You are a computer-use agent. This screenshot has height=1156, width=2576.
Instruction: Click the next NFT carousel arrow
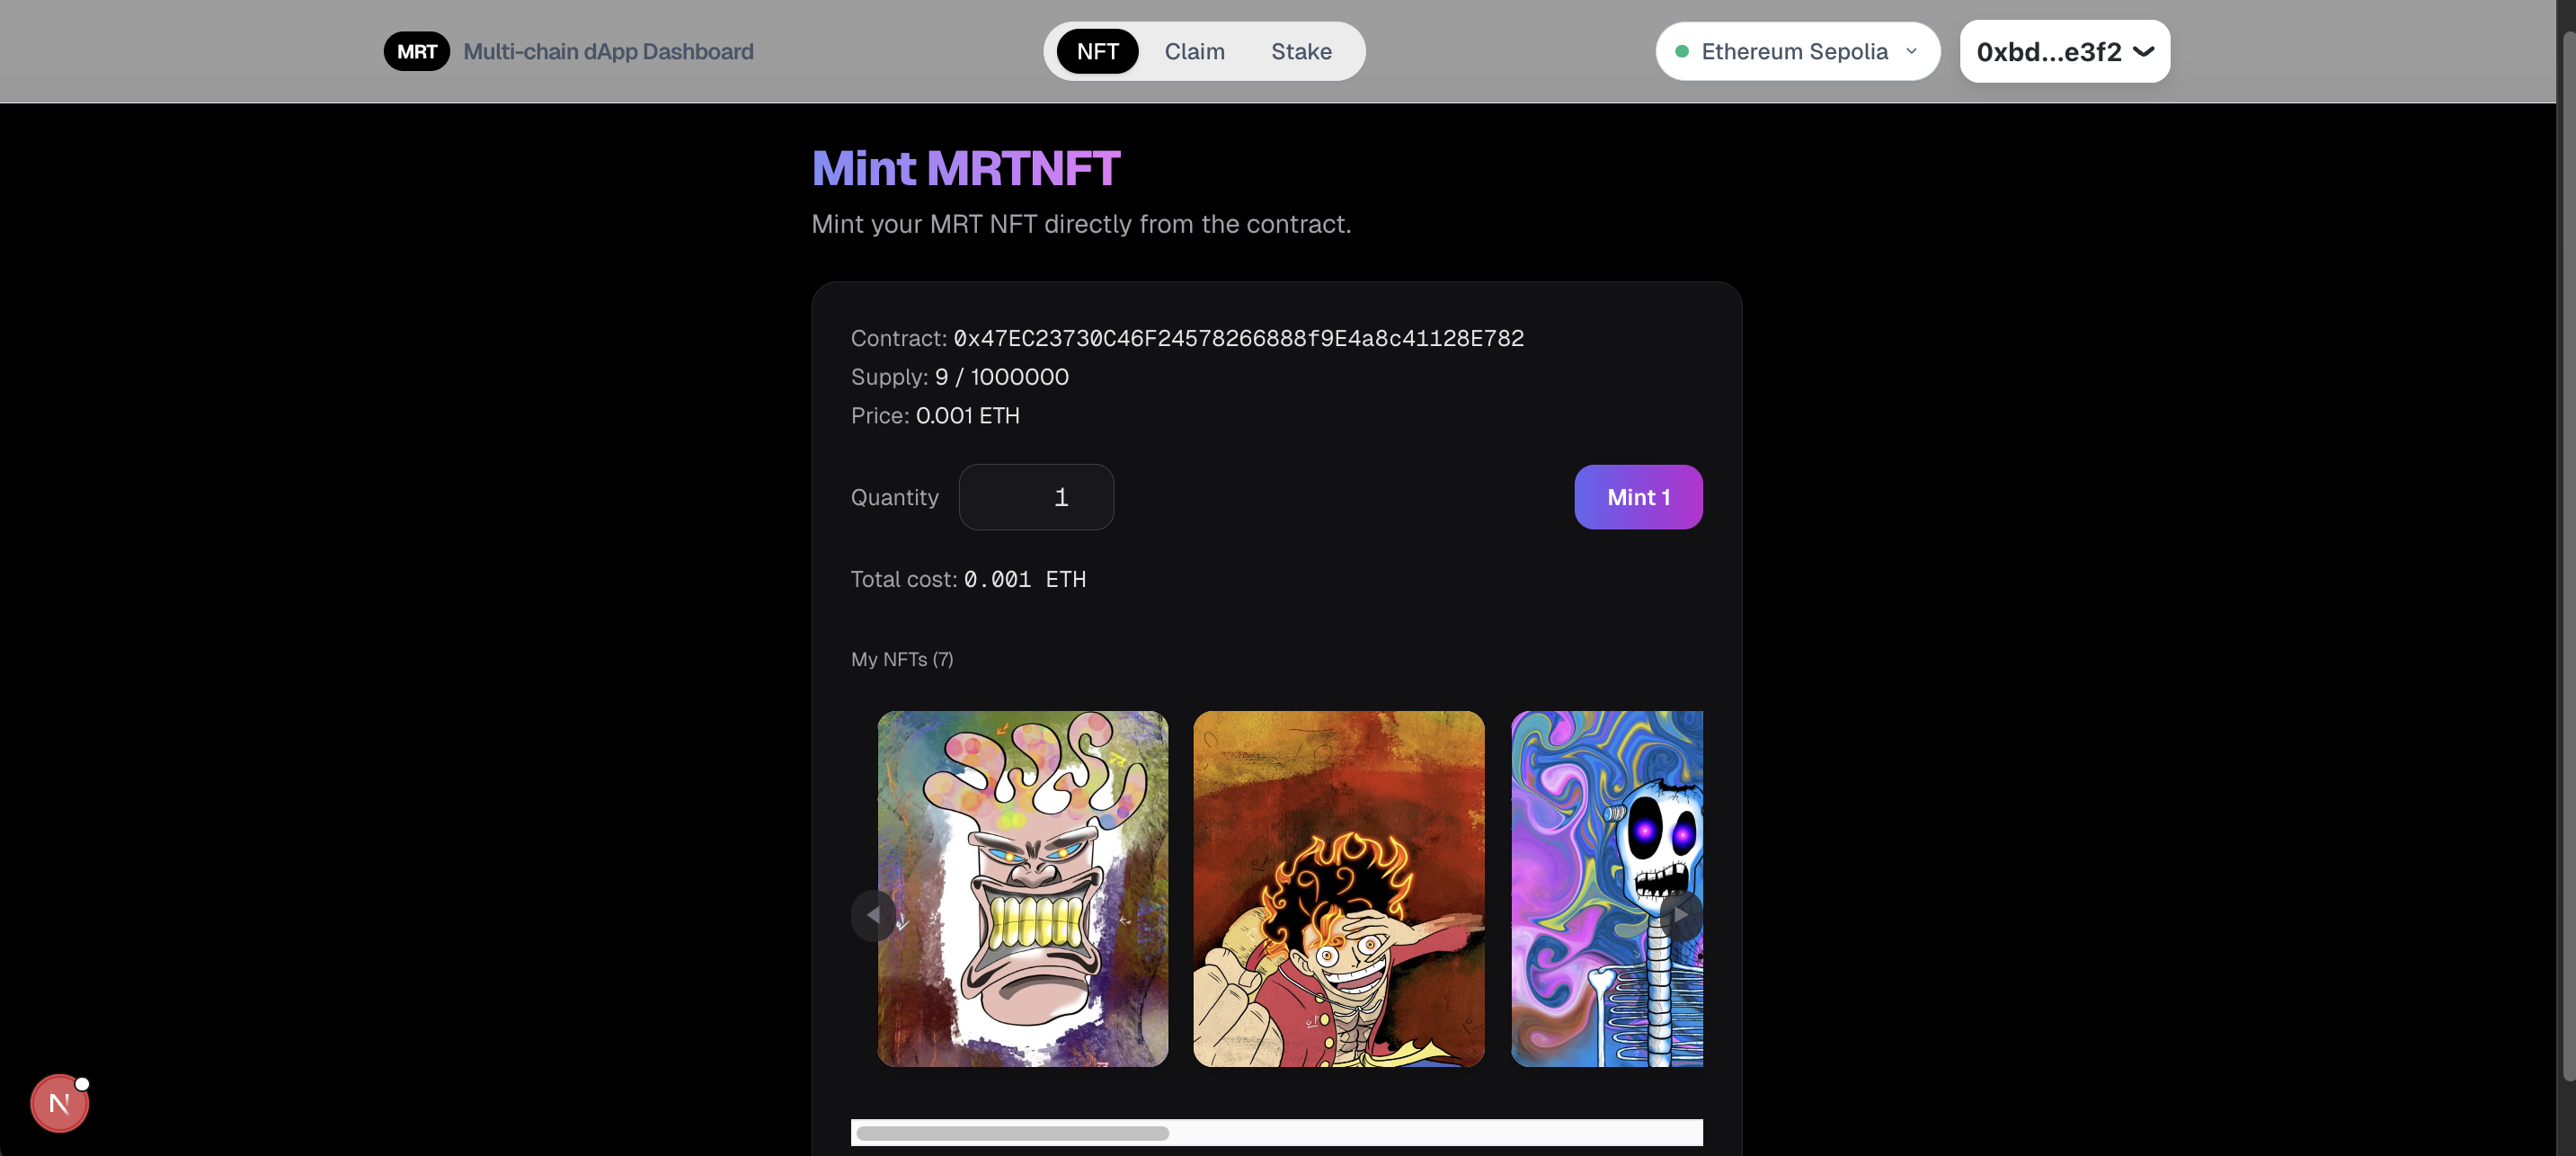[x=1680, y=915]
